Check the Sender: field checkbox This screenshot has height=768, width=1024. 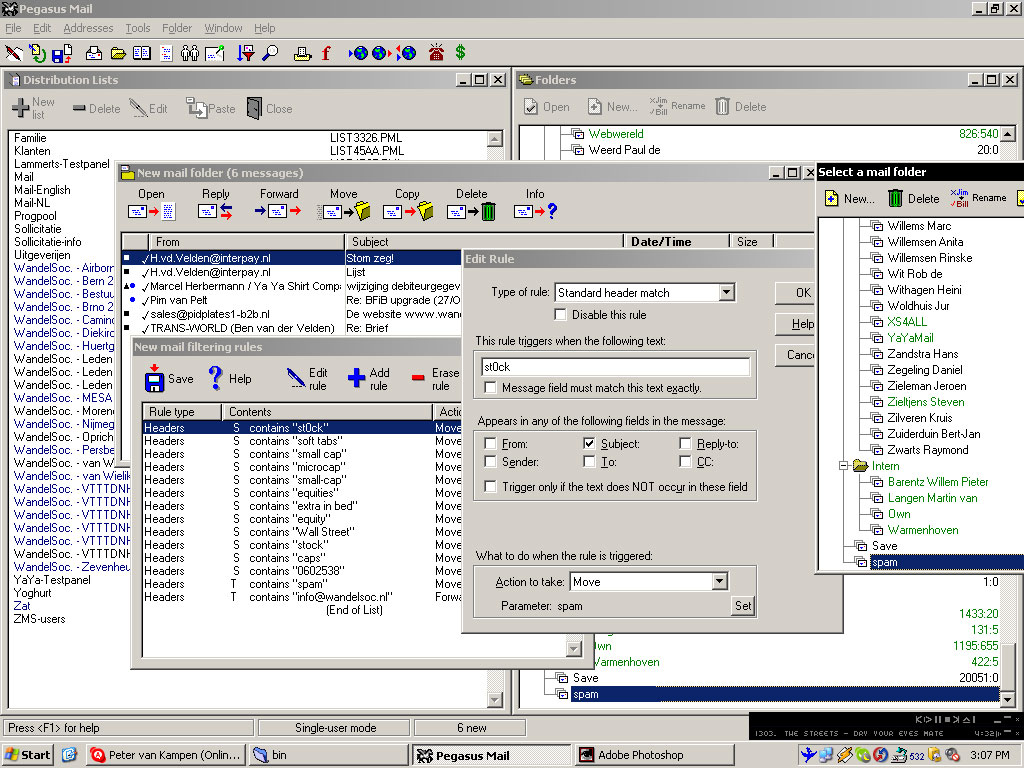(x=490, y=462)
